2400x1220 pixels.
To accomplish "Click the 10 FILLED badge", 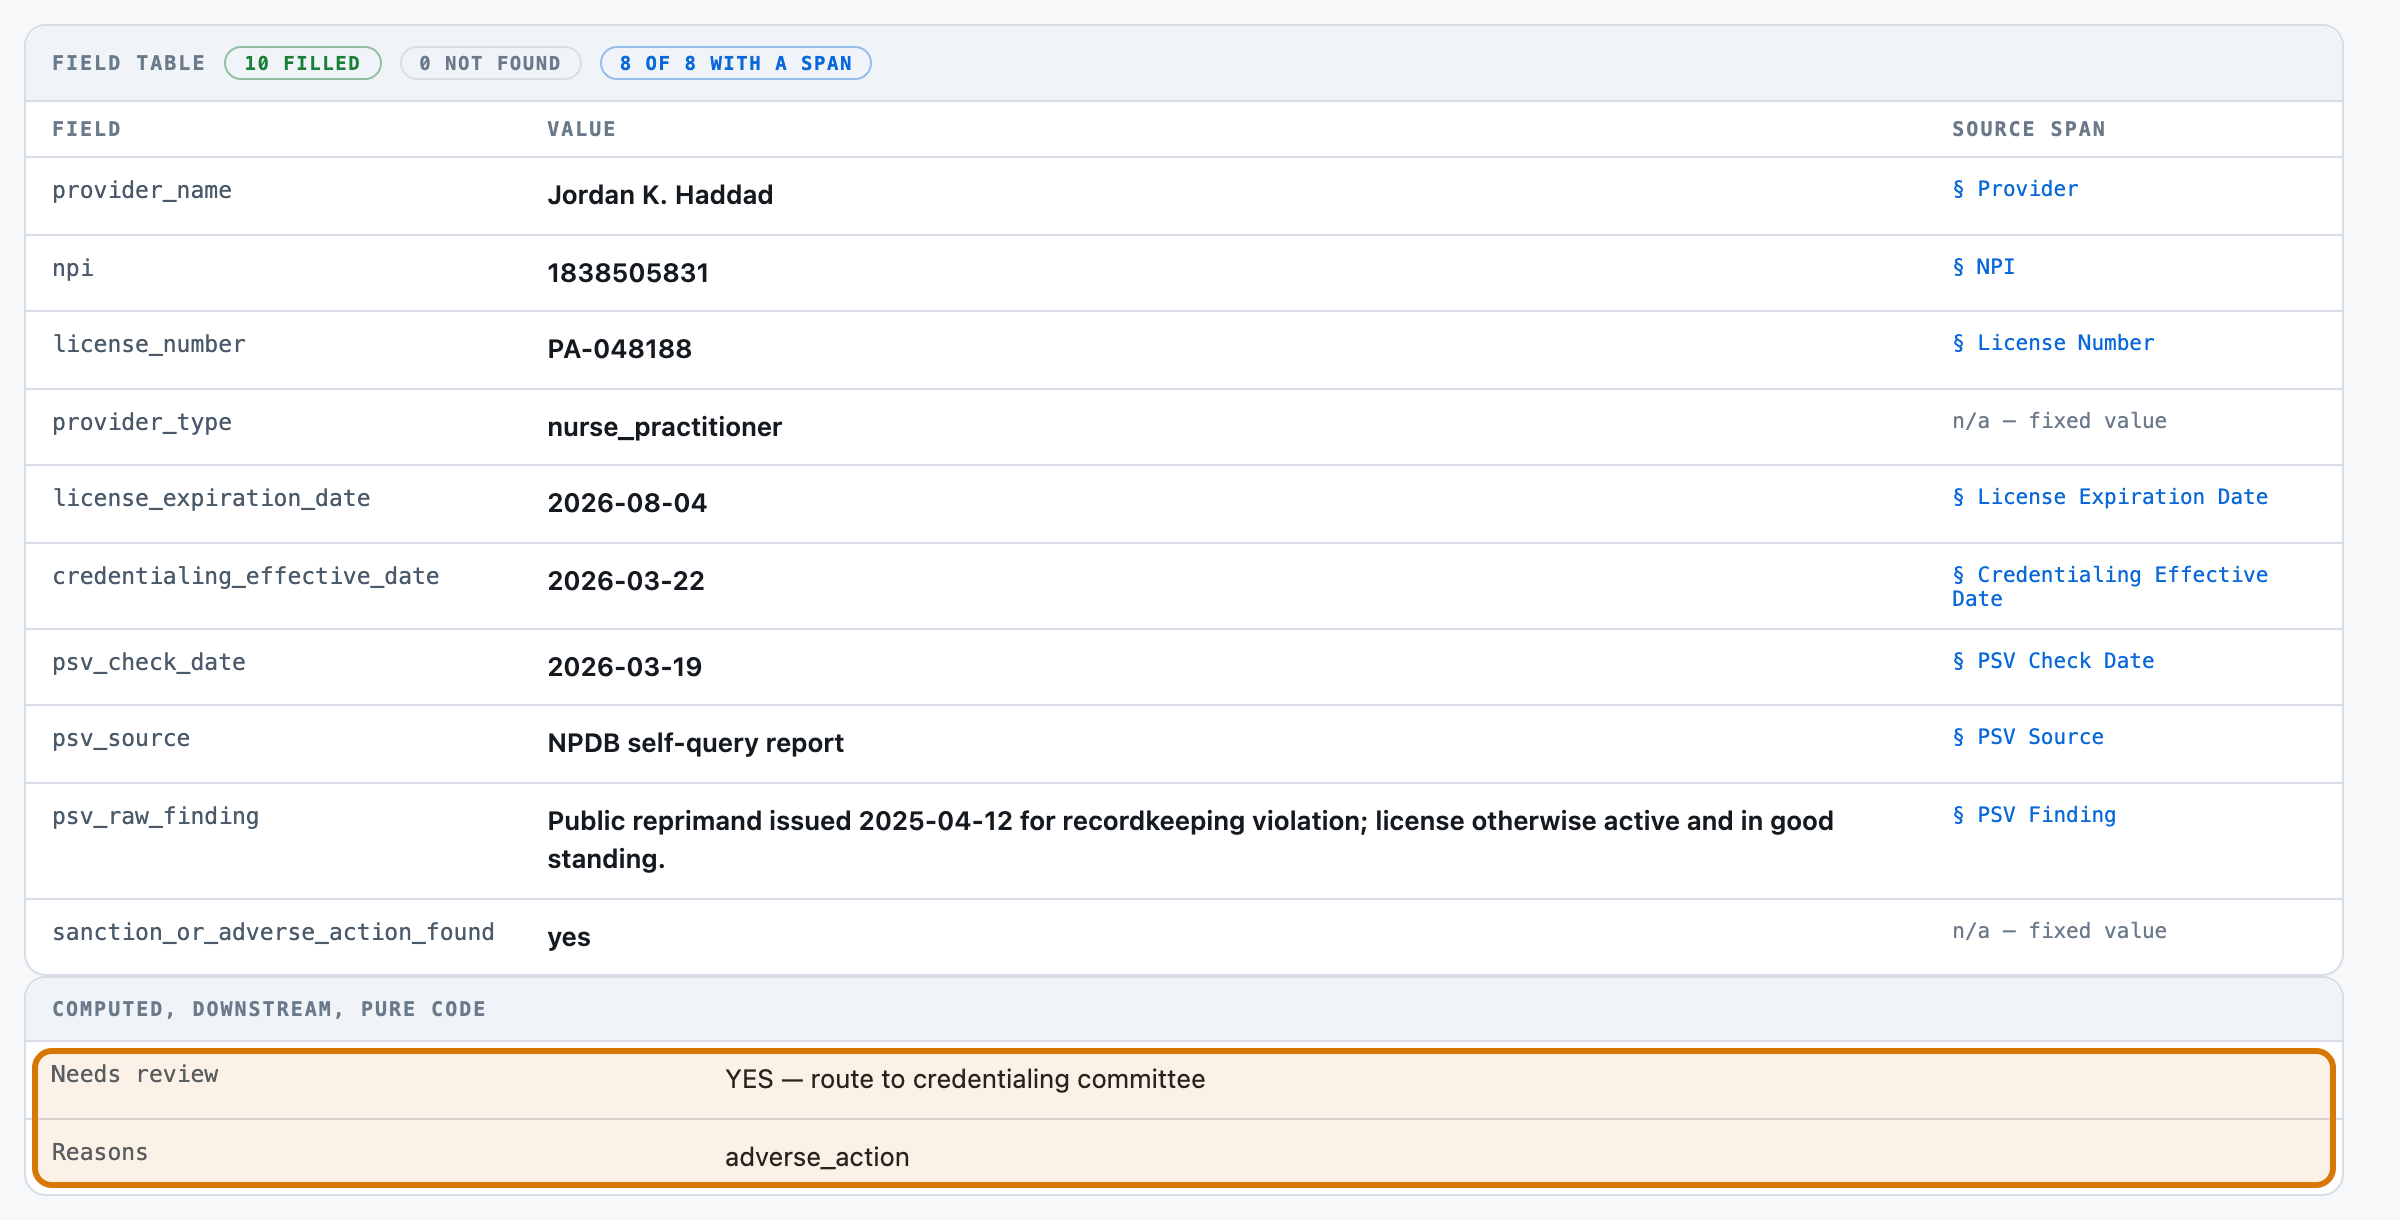I will click(303, 63).
